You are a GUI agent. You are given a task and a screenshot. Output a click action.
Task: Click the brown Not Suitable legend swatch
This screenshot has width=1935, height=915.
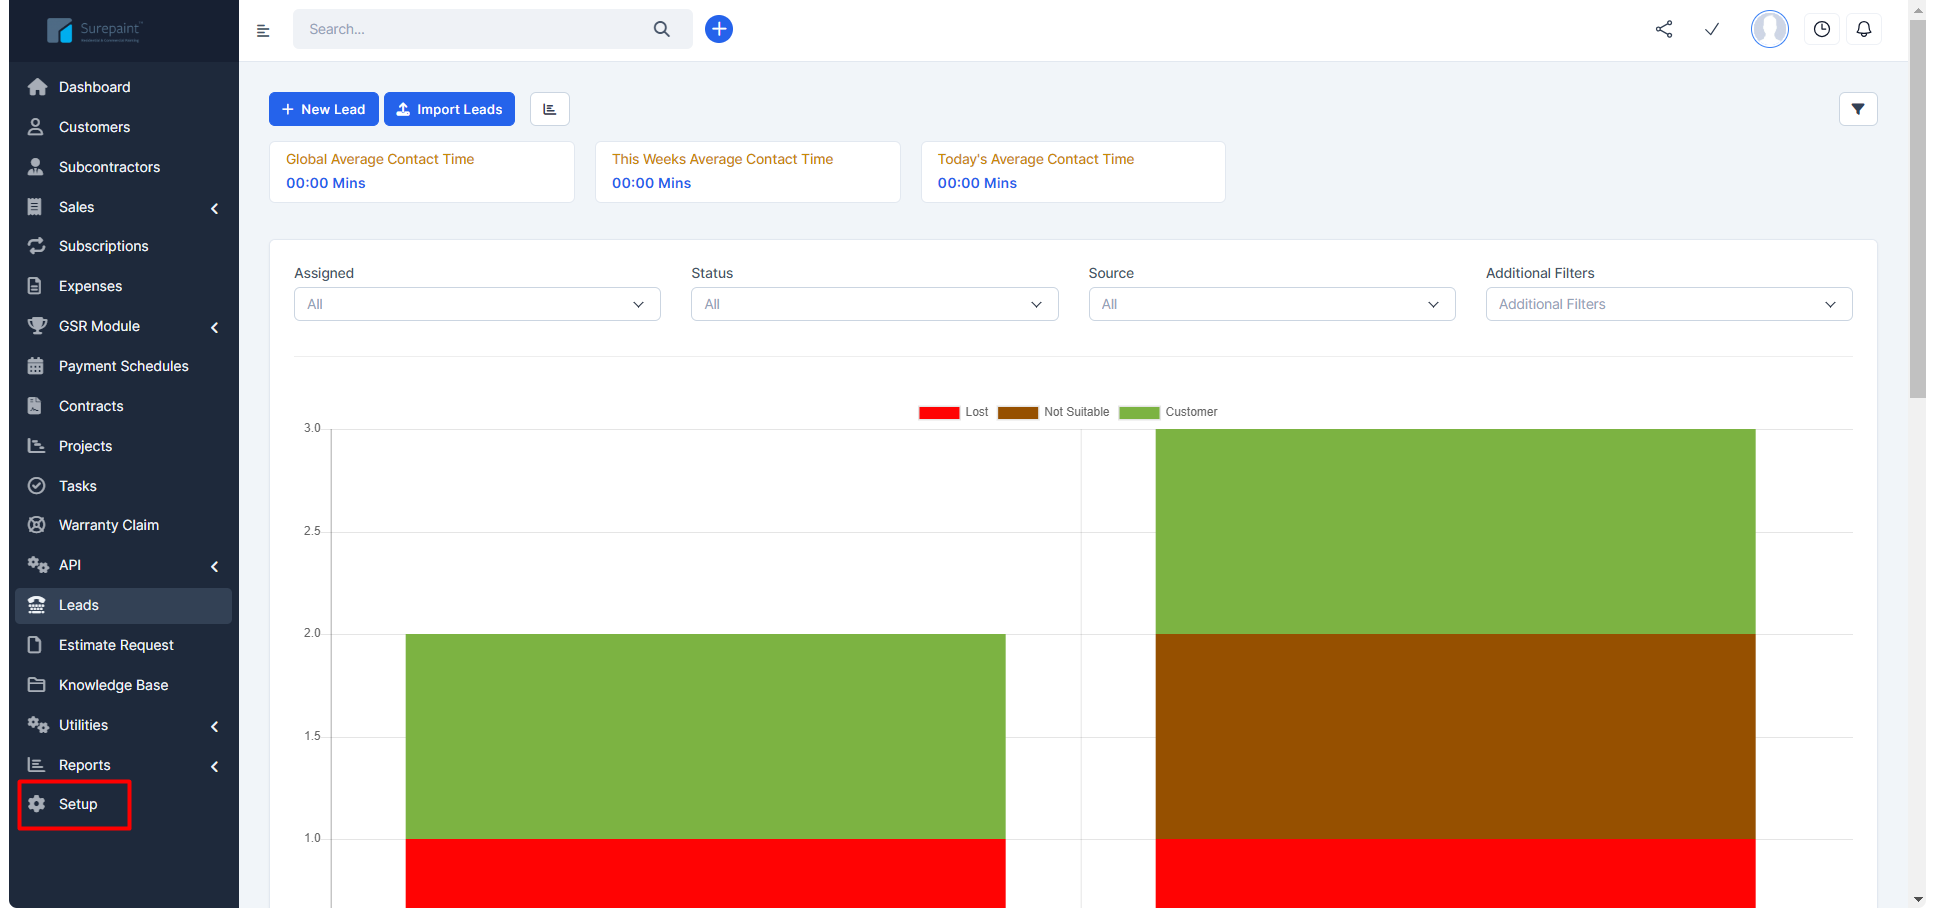tap(1018, 413)
